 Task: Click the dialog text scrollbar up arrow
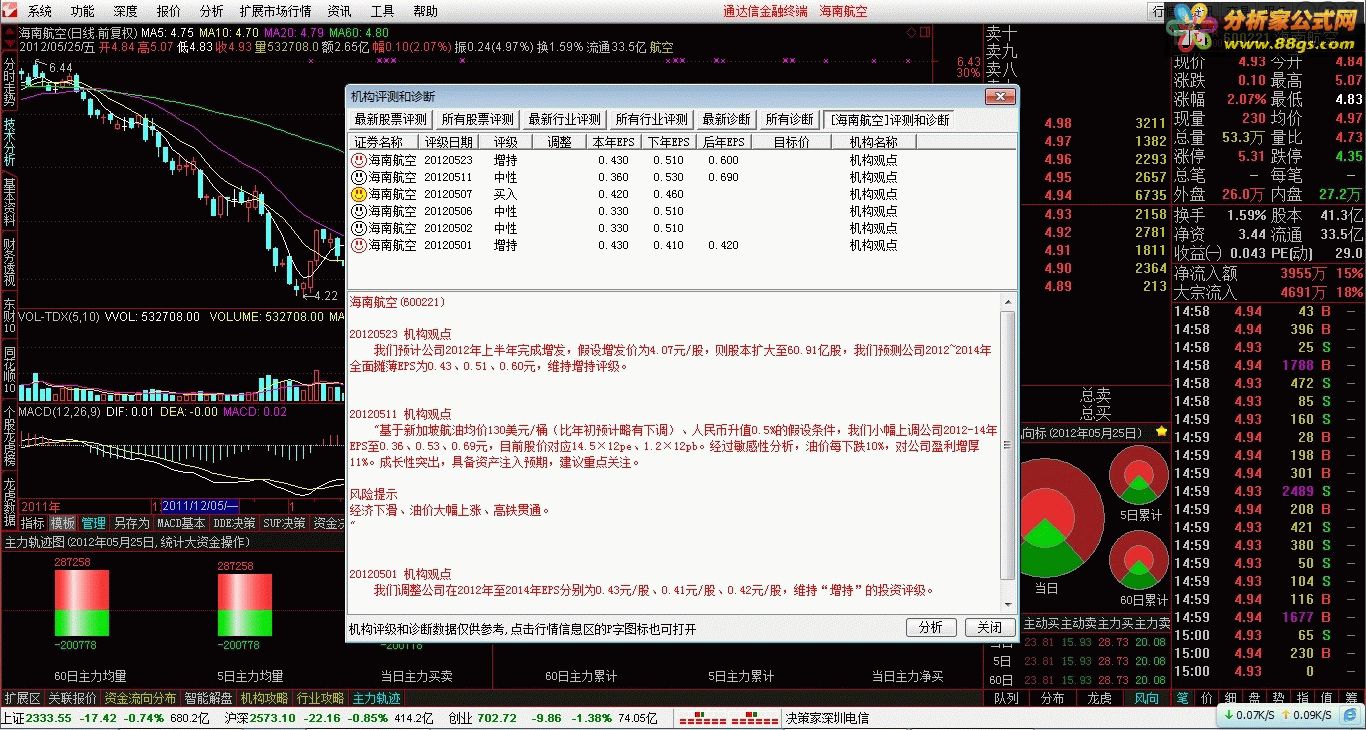(1008, 301)
